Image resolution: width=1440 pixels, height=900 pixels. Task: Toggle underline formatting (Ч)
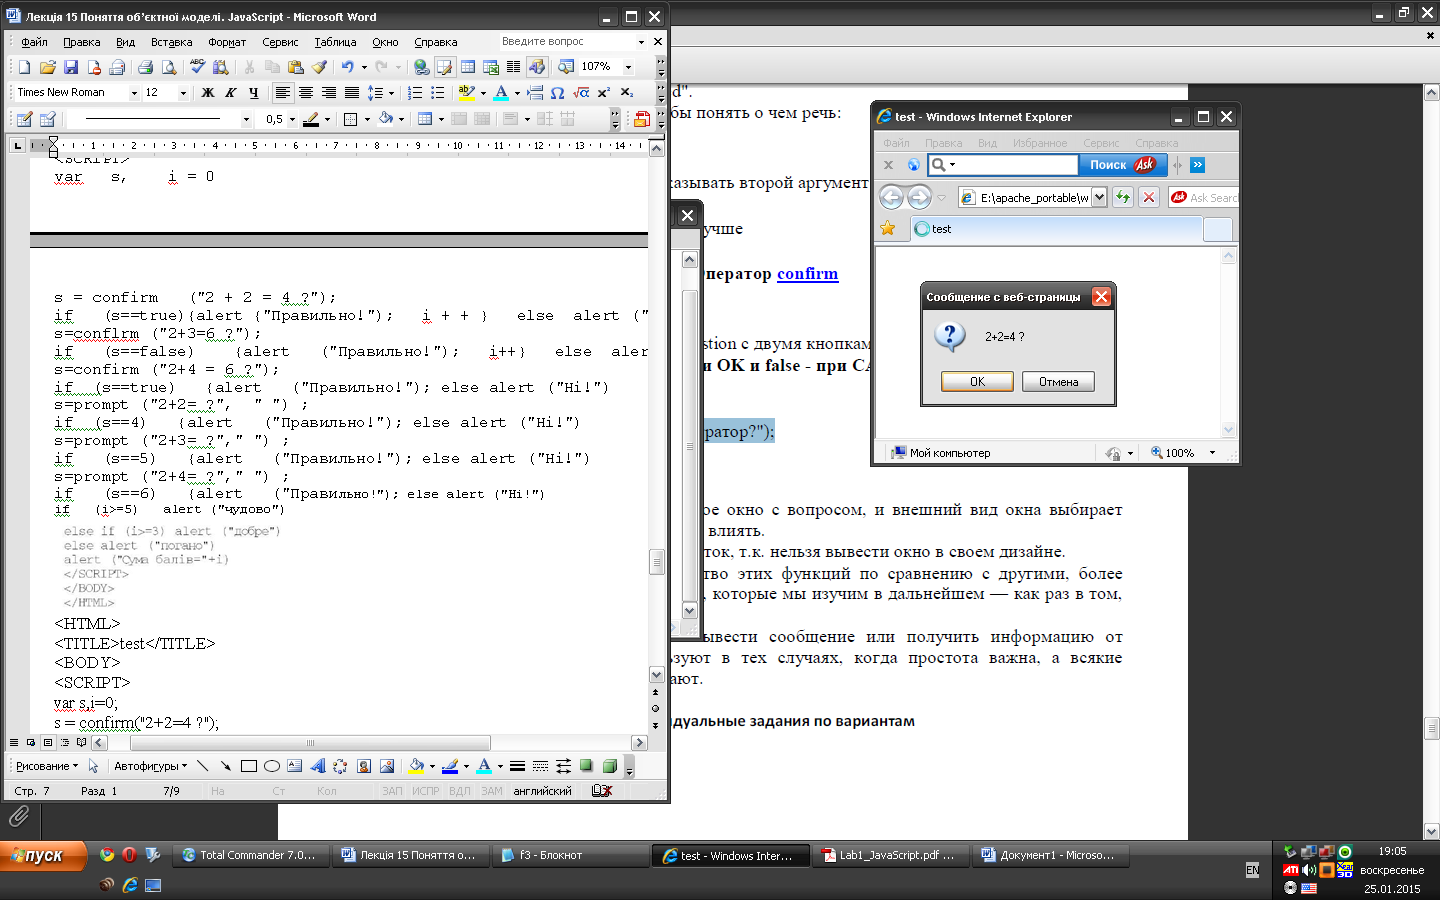click(x=253, y=93)
